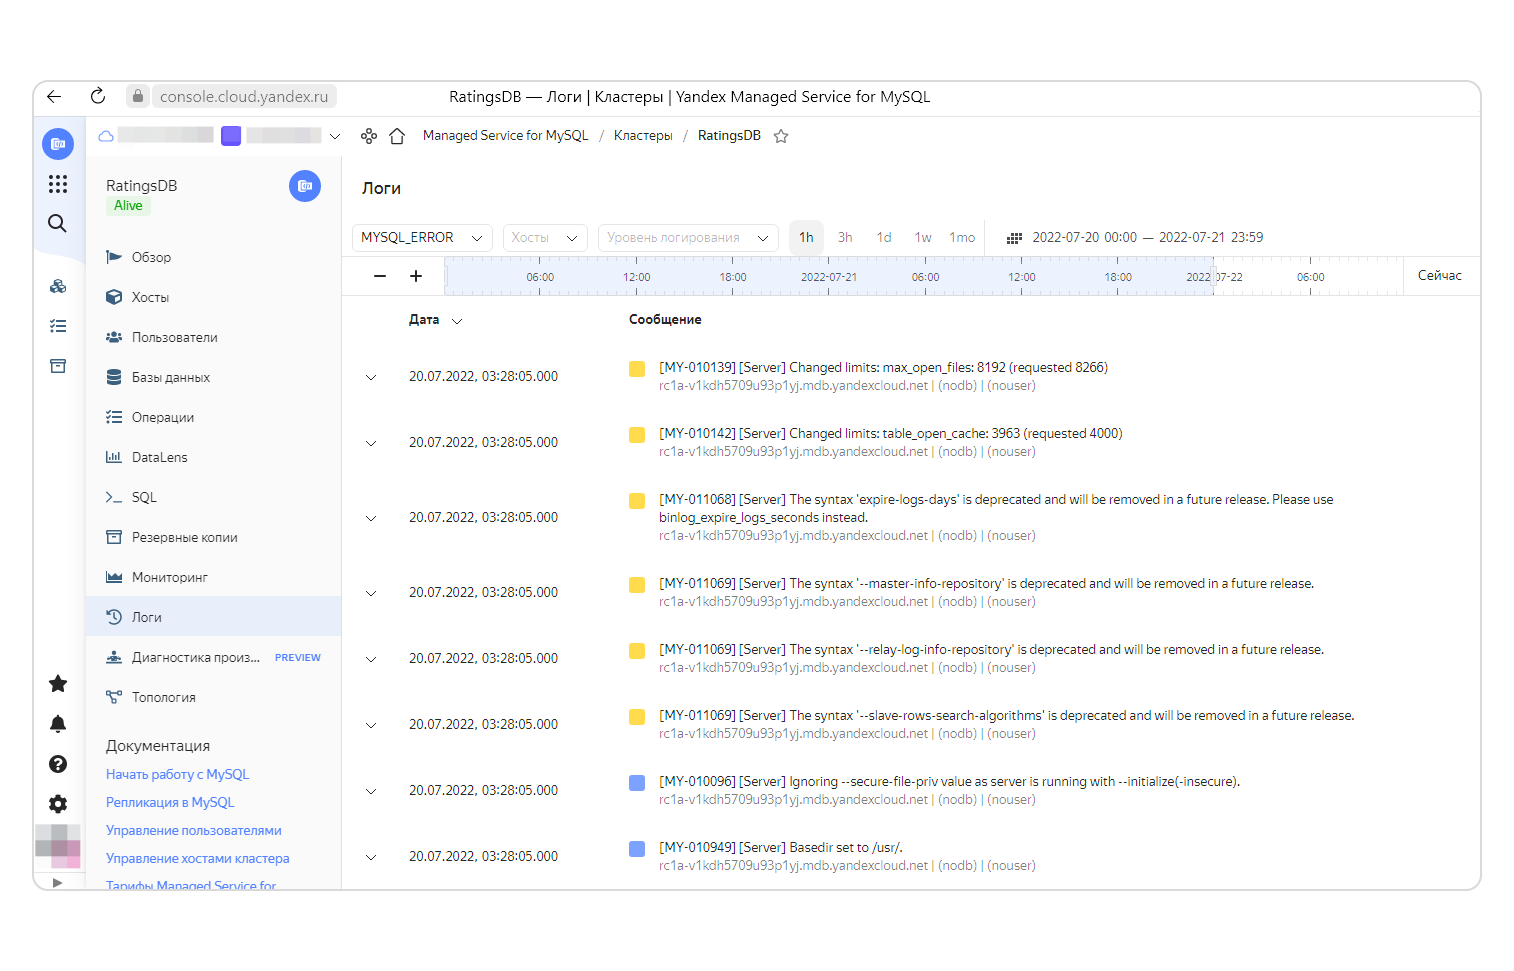1514x971 pixels.
Task: Zoom in timeline with plus button
Action: coord(416,276)
